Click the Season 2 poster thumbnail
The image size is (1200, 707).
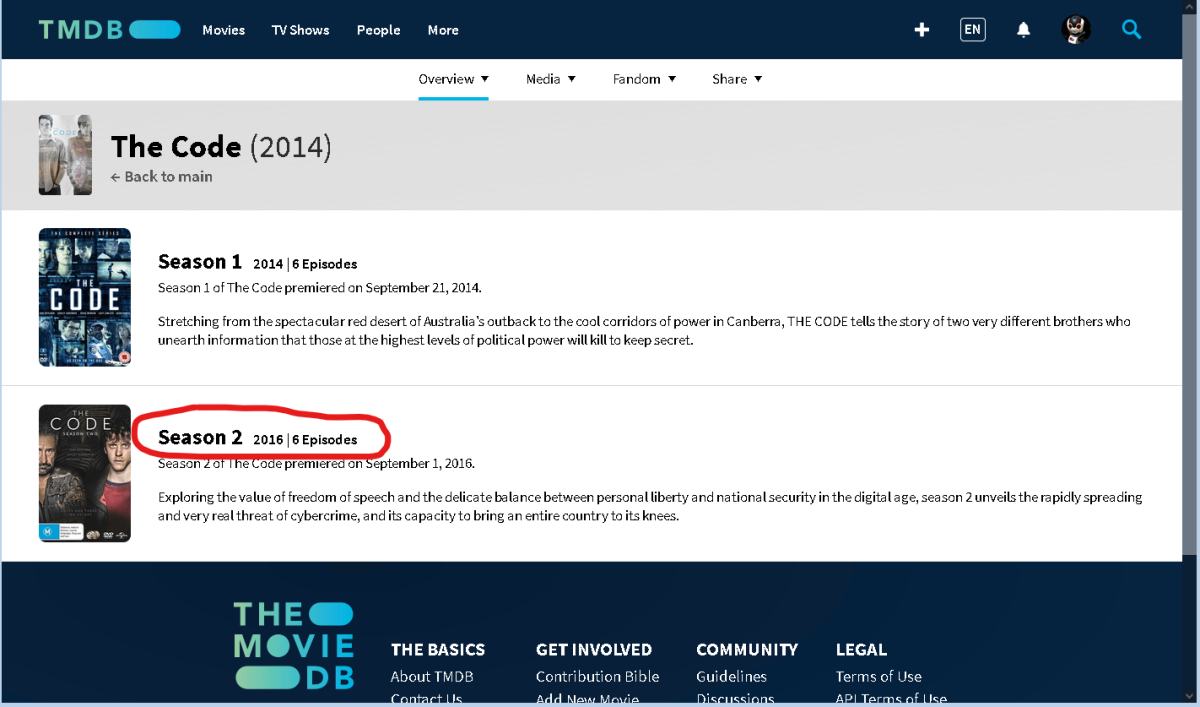point(85,473)
